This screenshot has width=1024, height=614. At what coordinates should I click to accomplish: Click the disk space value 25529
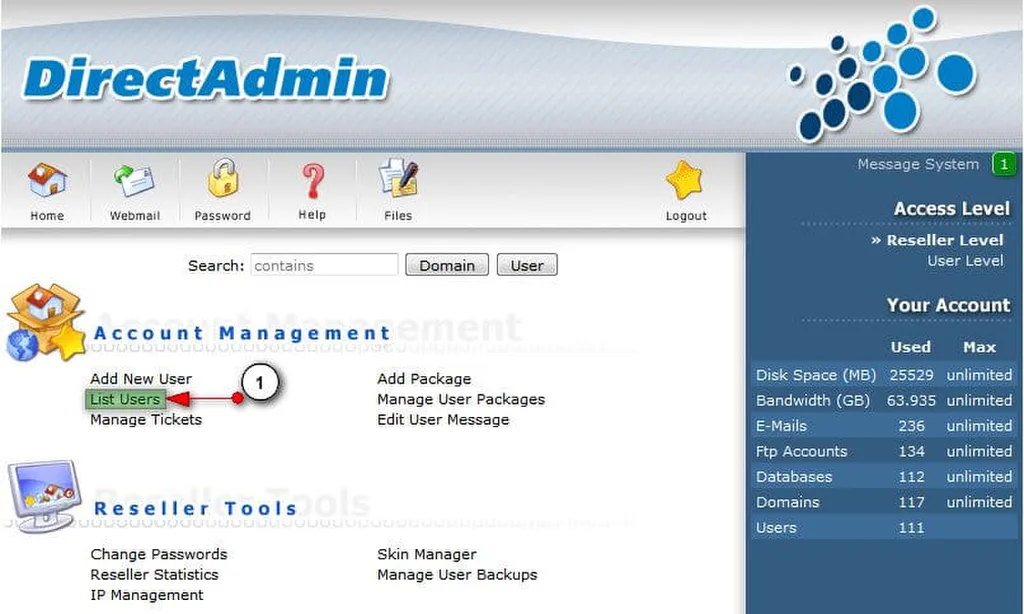(911, 375)
